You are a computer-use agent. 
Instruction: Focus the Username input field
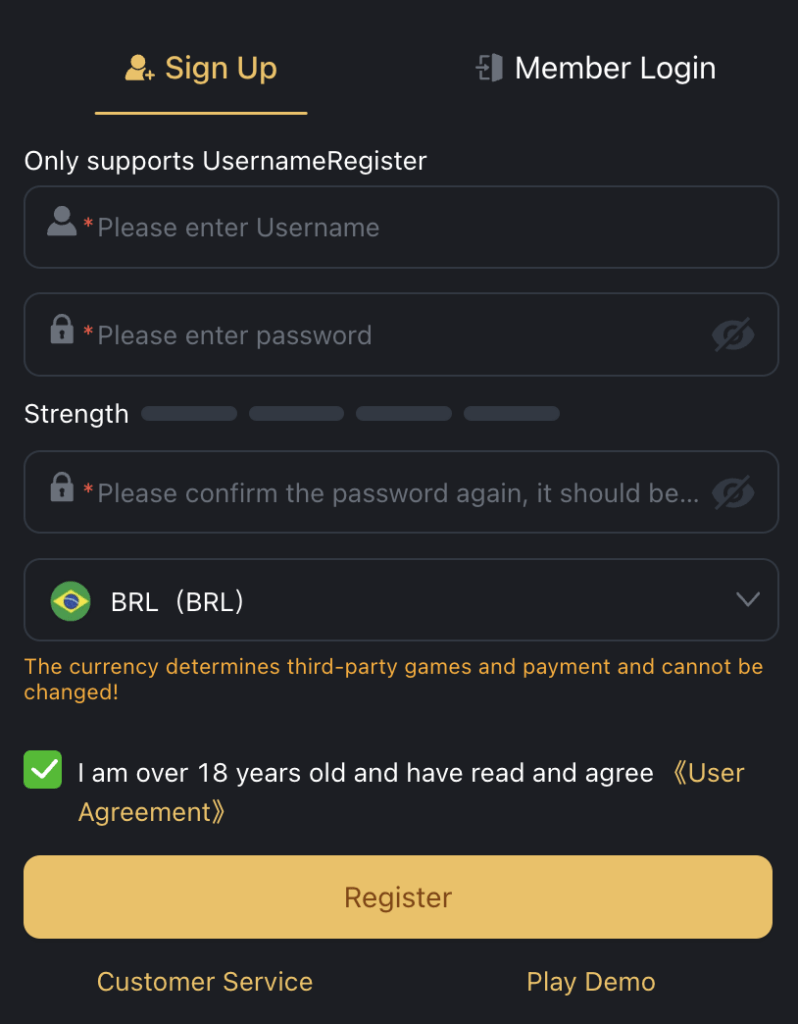(420, 228)
